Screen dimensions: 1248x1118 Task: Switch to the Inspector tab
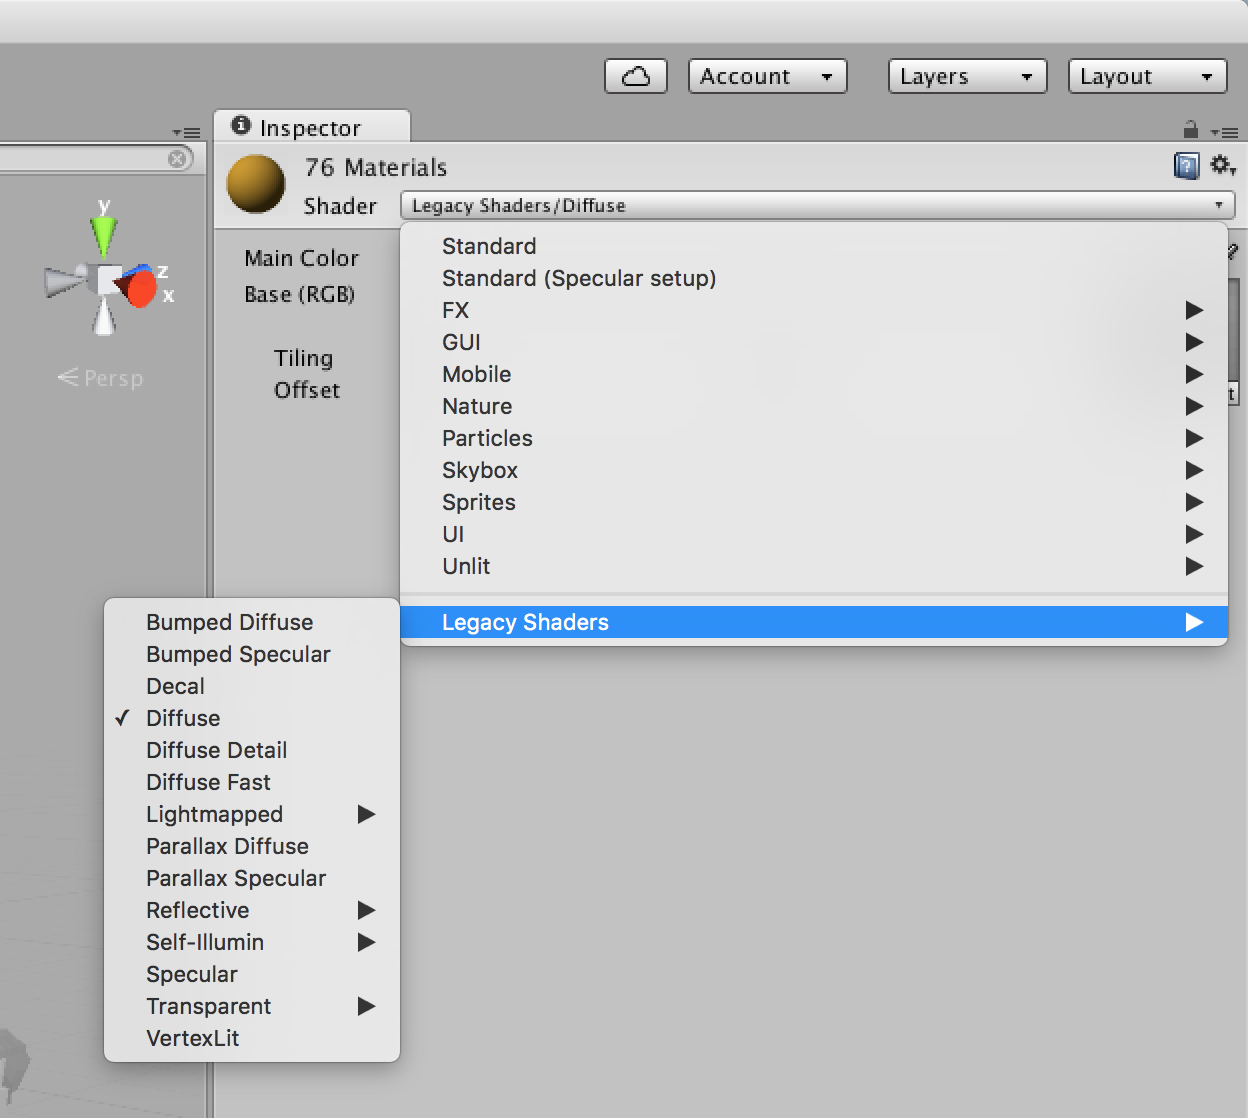311,127
